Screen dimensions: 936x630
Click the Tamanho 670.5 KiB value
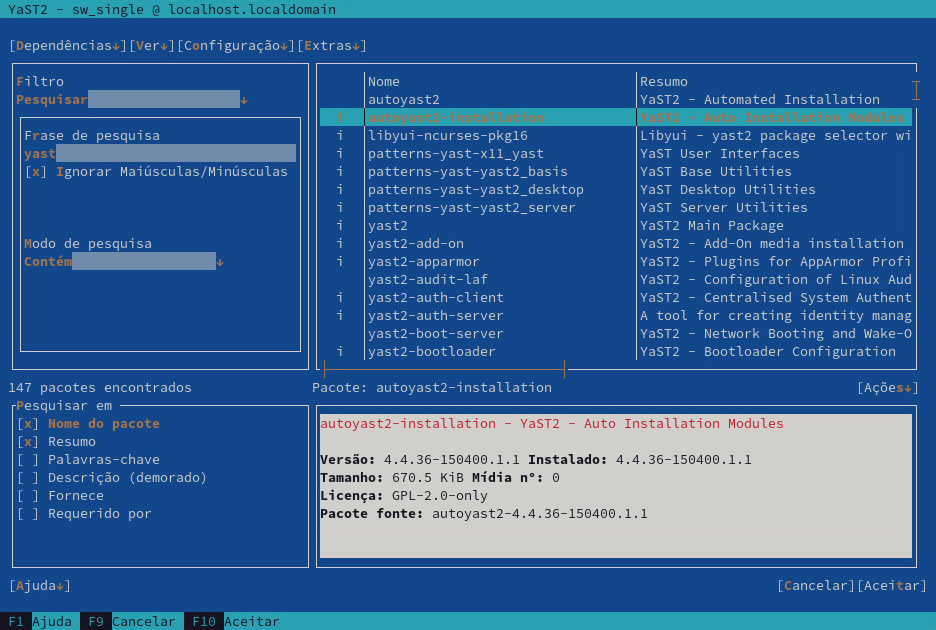[428, 478]
